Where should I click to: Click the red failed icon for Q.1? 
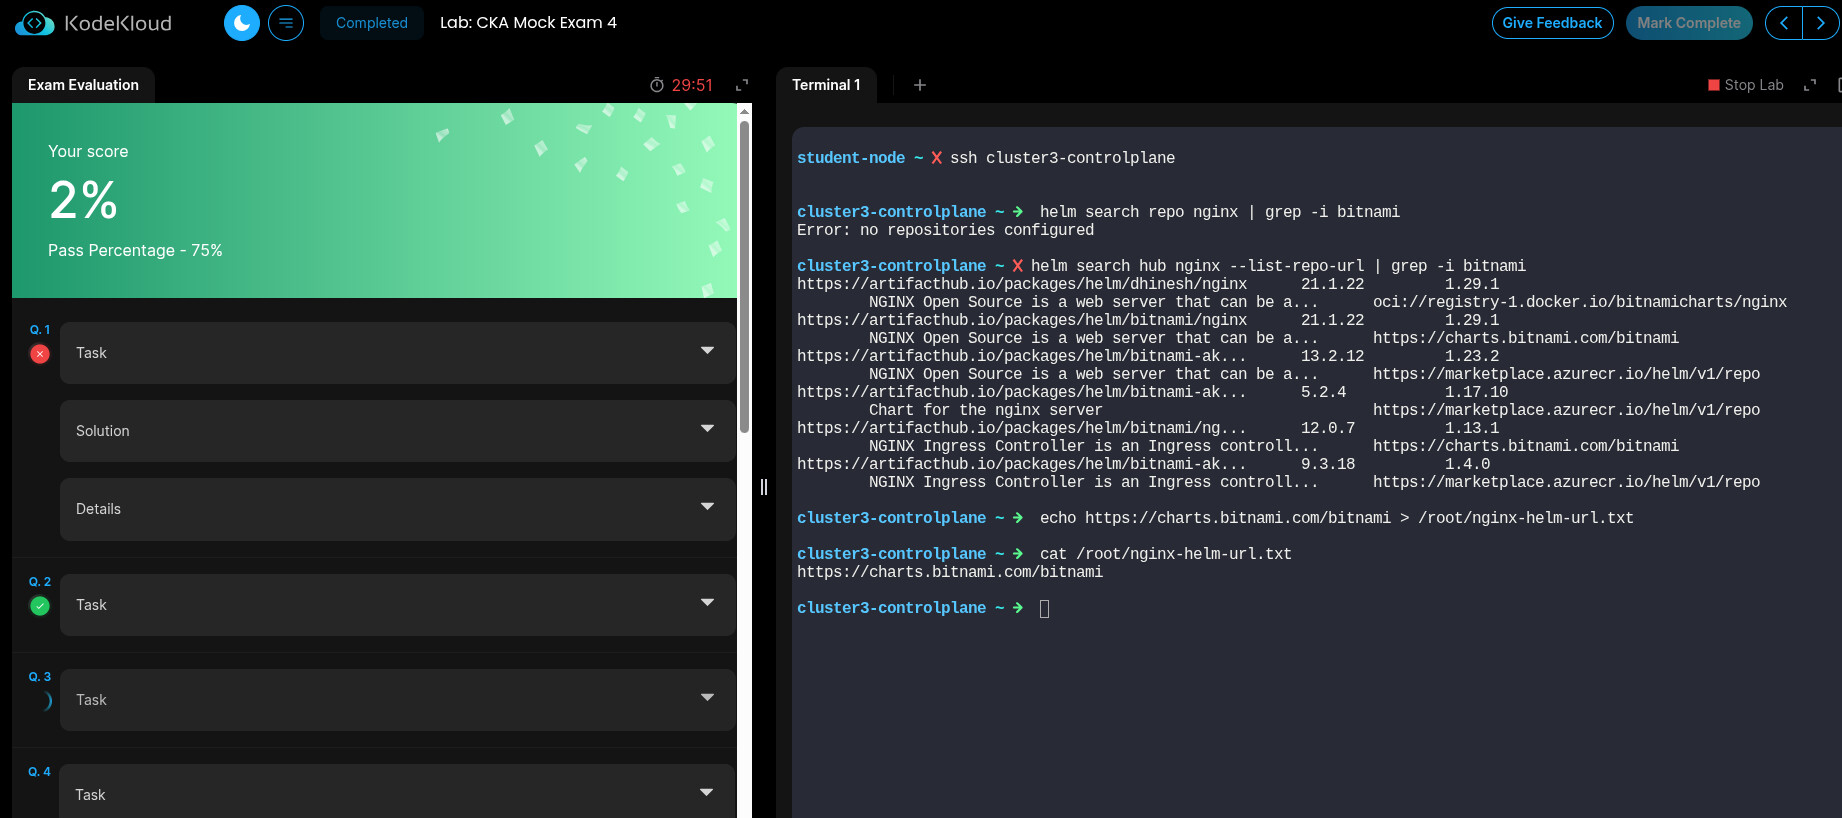click(40, 354)
